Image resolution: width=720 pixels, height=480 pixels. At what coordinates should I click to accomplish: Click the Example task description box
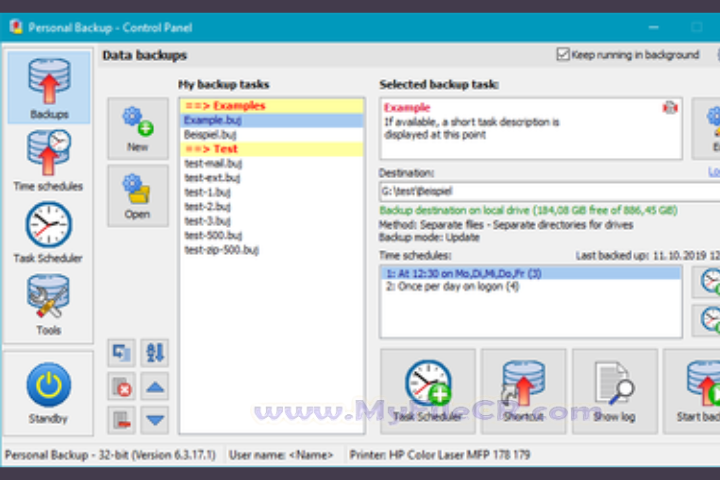pos(531,129)
